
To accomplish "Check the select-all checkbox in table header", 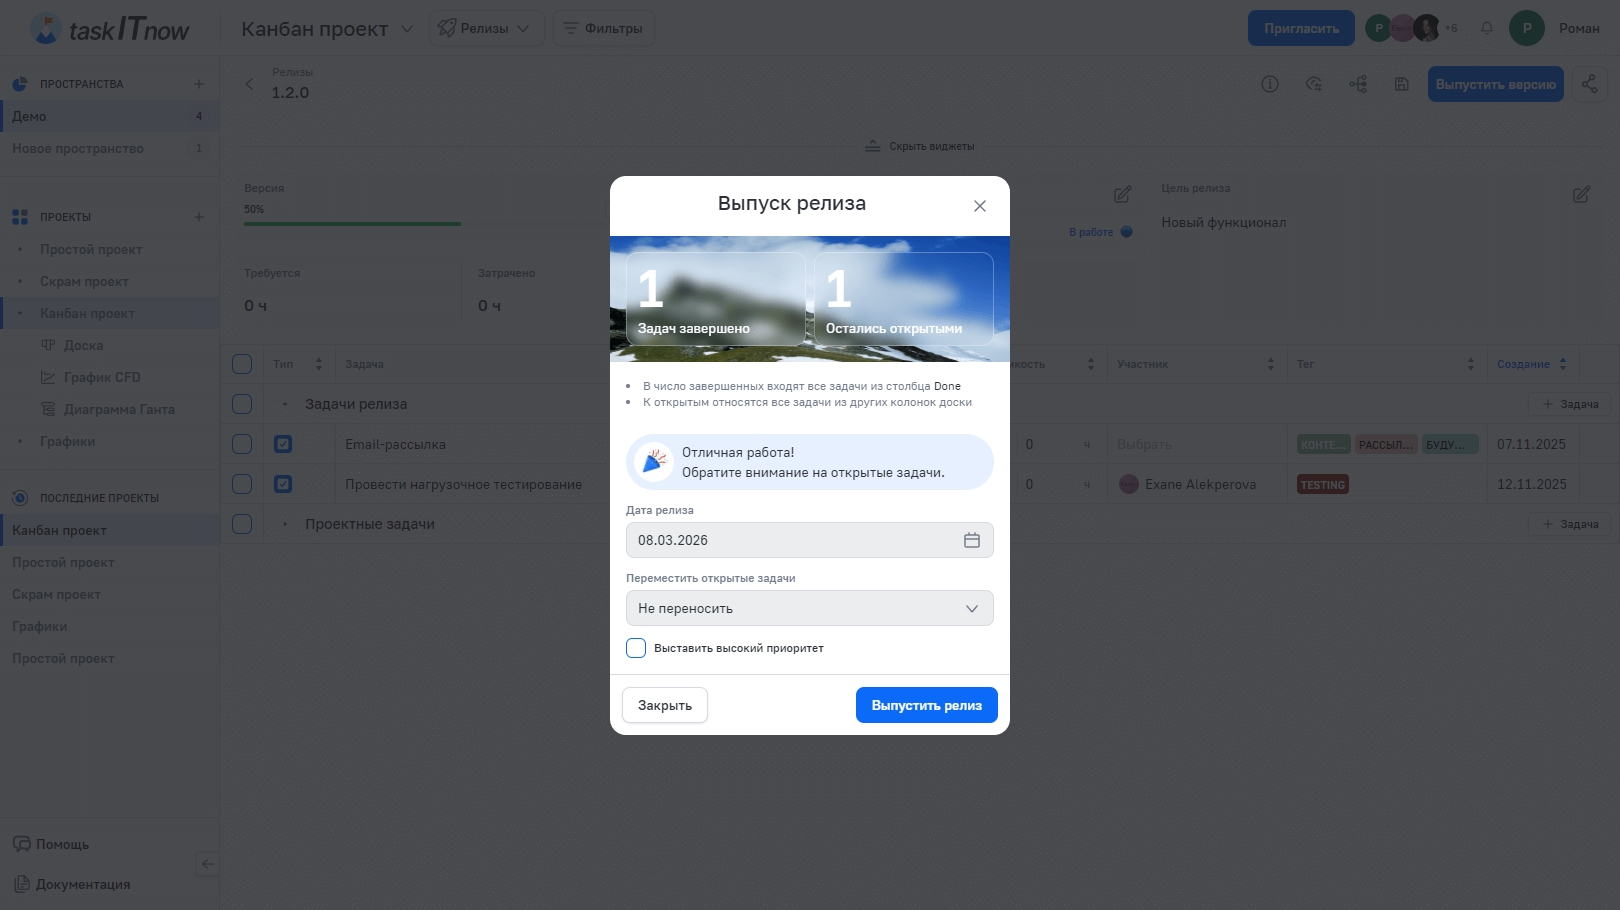I will pyautogui.click(x=242, y=364).
